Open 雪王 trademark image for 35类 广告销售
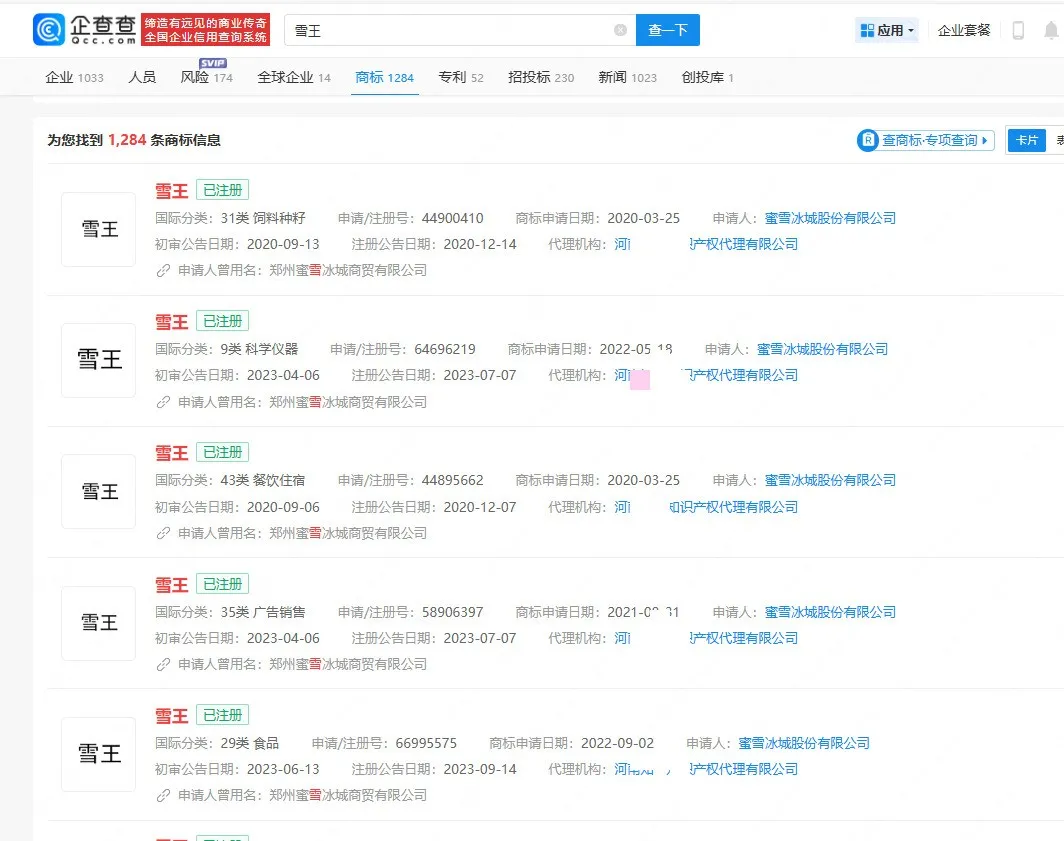 tap(98, 623)
